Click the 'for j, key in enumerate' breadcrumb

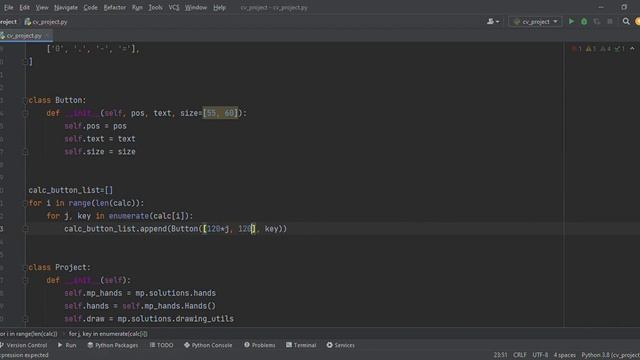108,333
